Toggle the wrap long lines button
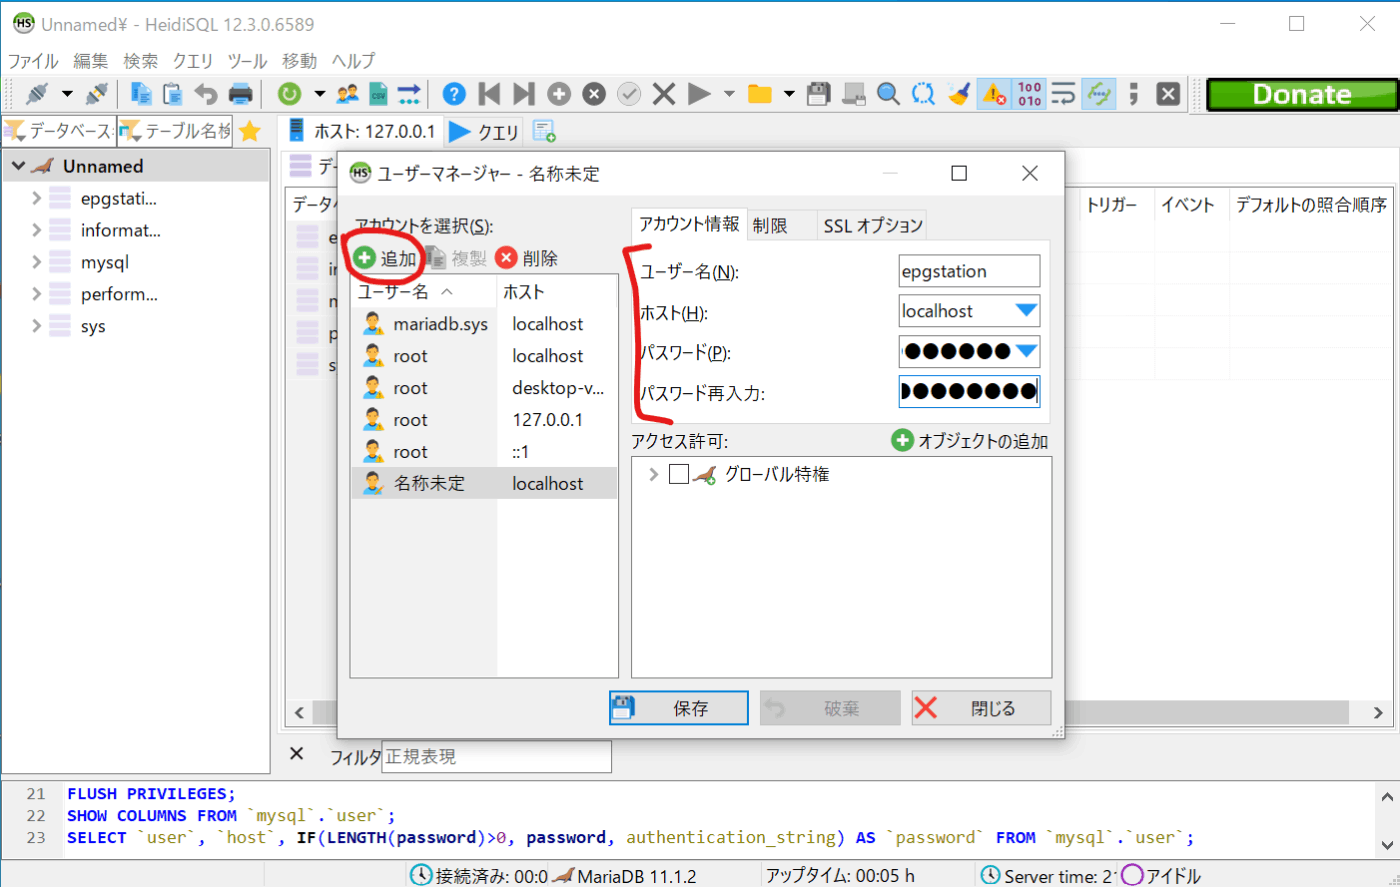This screenshot has width=1400, height=887. 1063,94
